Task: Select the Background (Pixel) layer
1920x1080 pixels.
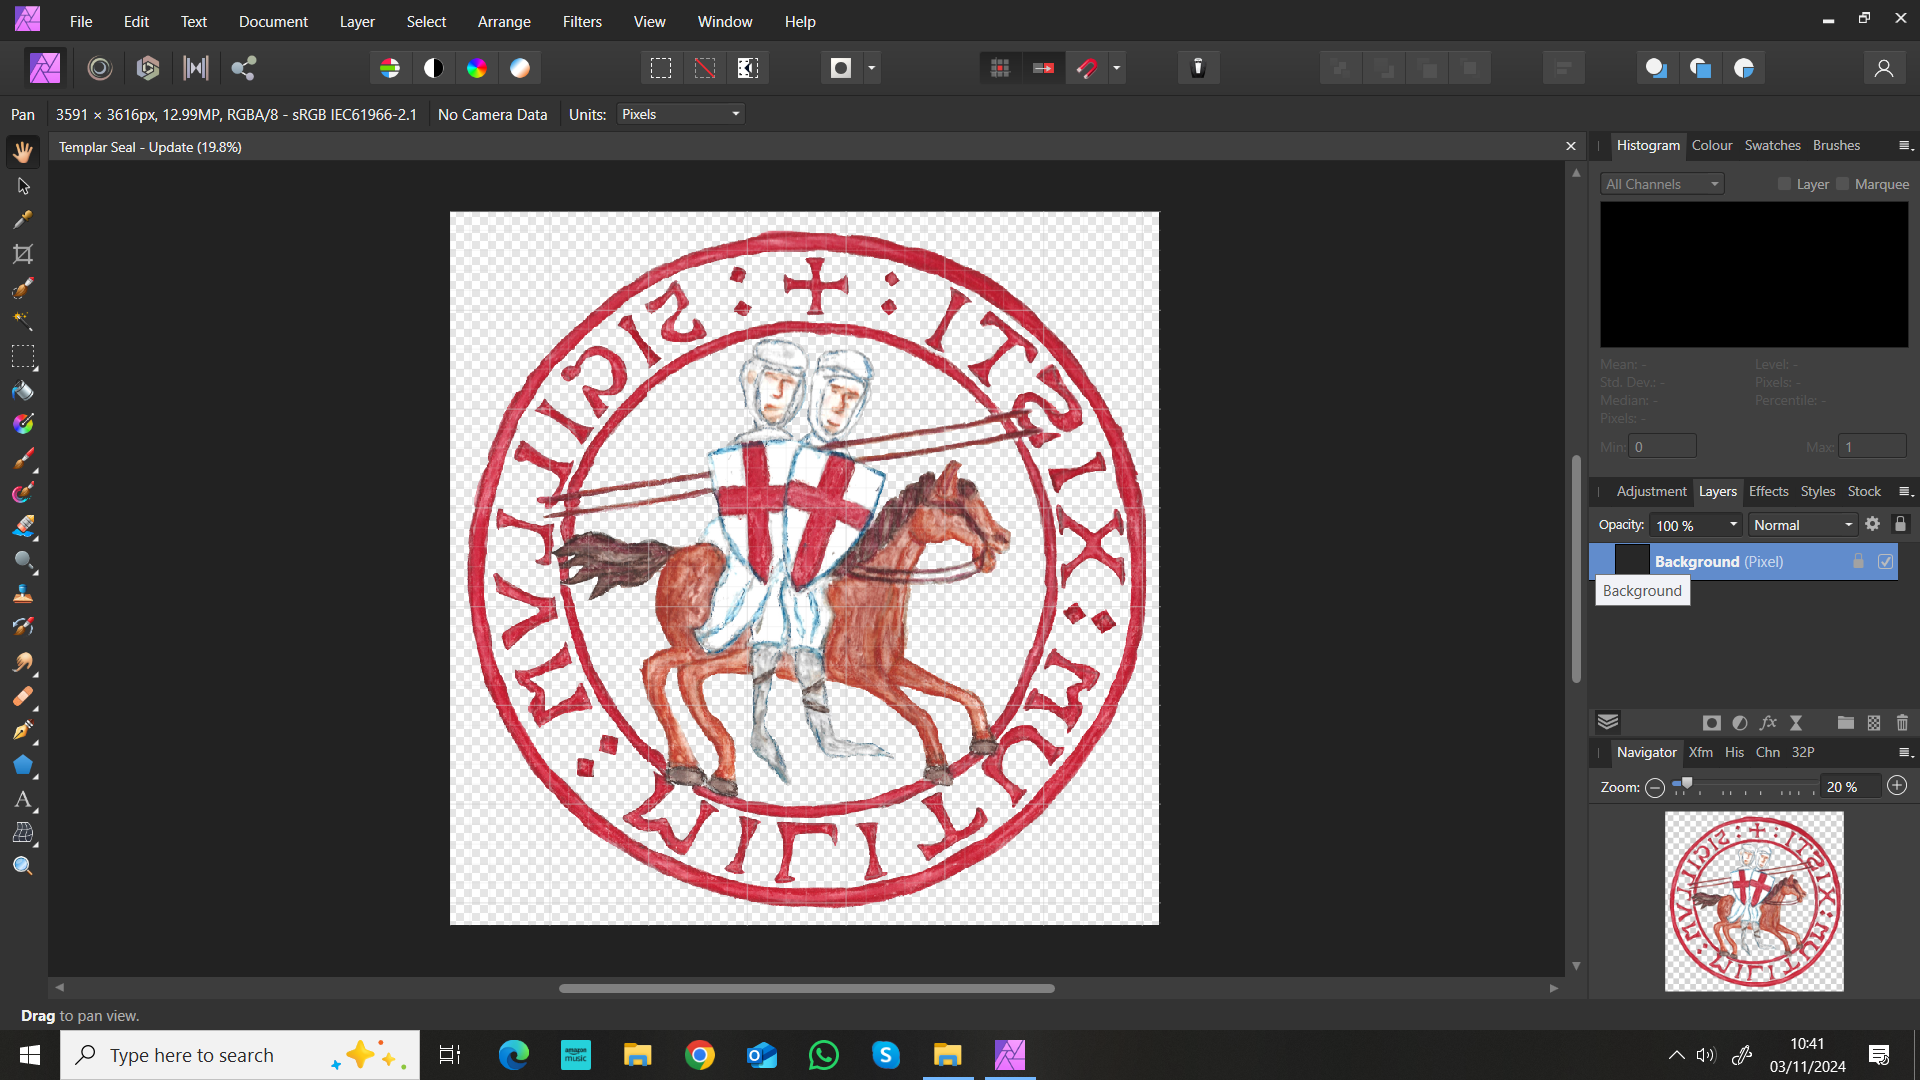Action: (x=1743, y=562)
